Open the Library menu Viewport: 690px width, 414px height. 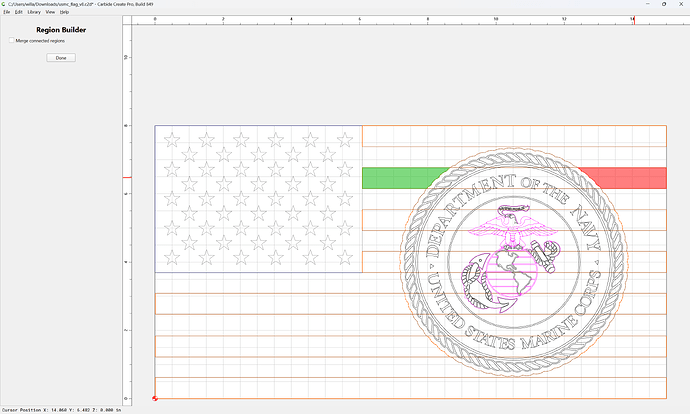(x=34, y=12)
